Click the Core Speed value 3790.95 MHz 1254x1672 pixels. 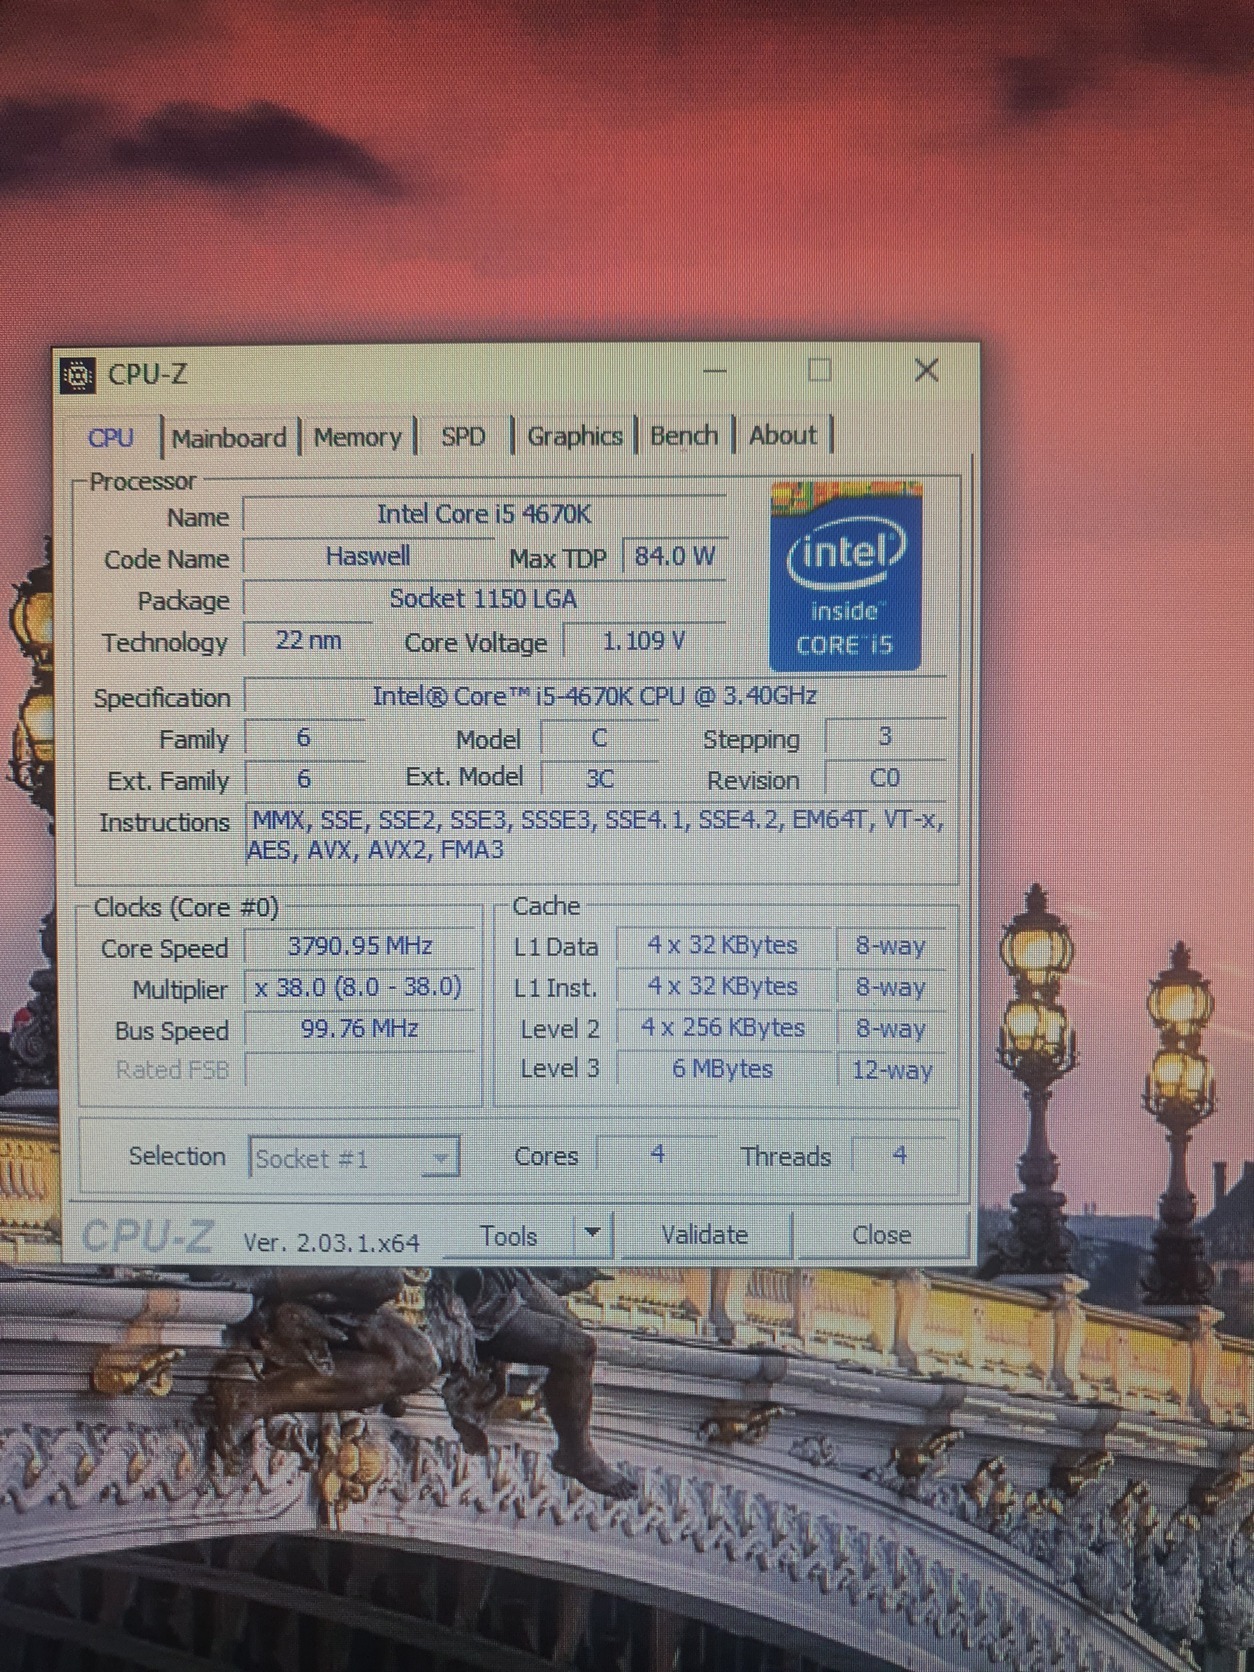[360, 946]
